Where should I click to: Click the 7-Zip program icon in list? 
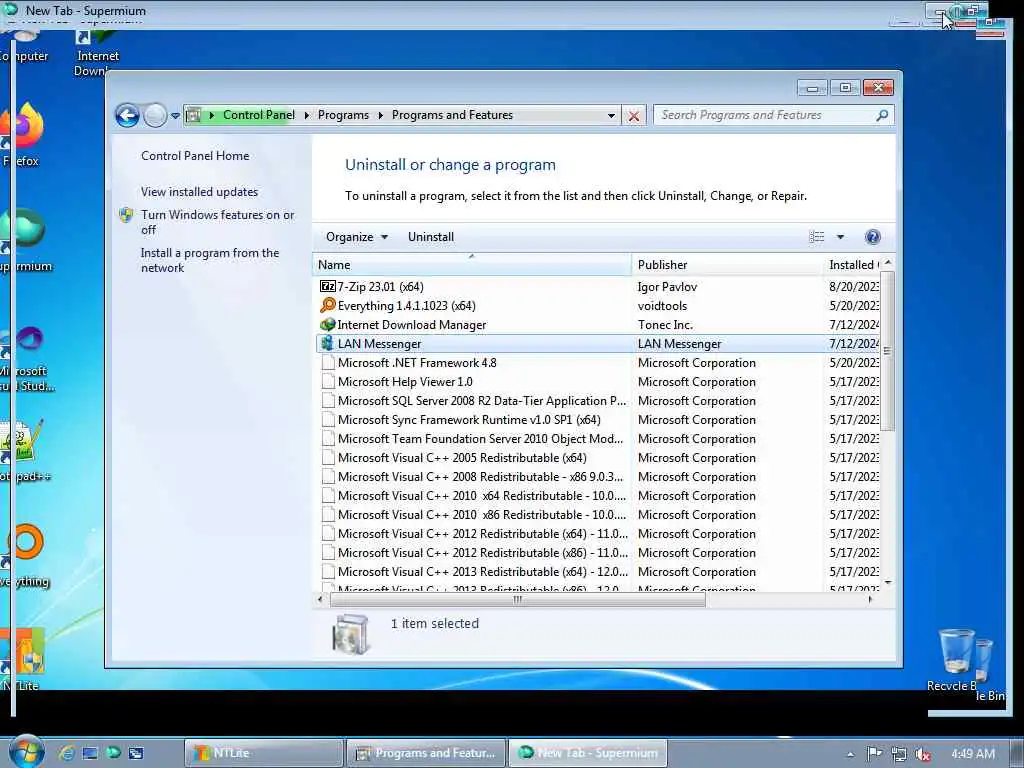pyautogui.click(x=327, y=286)
